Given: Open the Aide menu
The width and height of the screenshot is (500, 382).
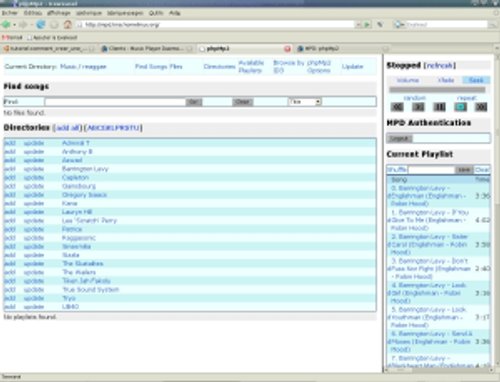Looking at the screenshot, I should pos(174,13).
